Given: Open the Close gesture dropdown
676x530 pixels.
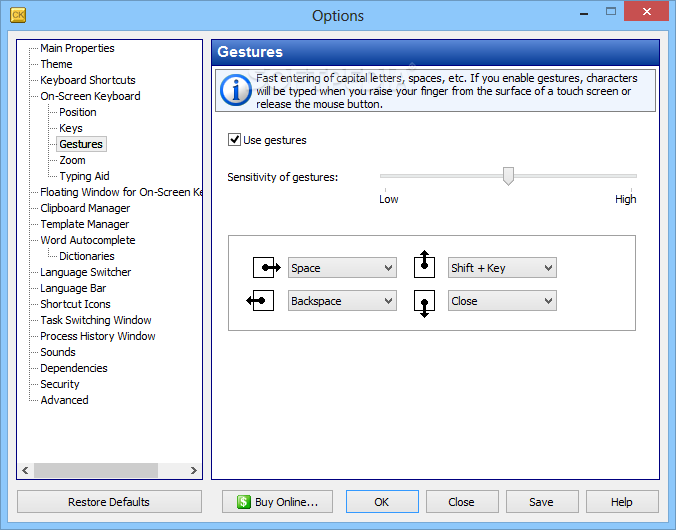Looking at the screenshot, I should click(x=502, y=301).
